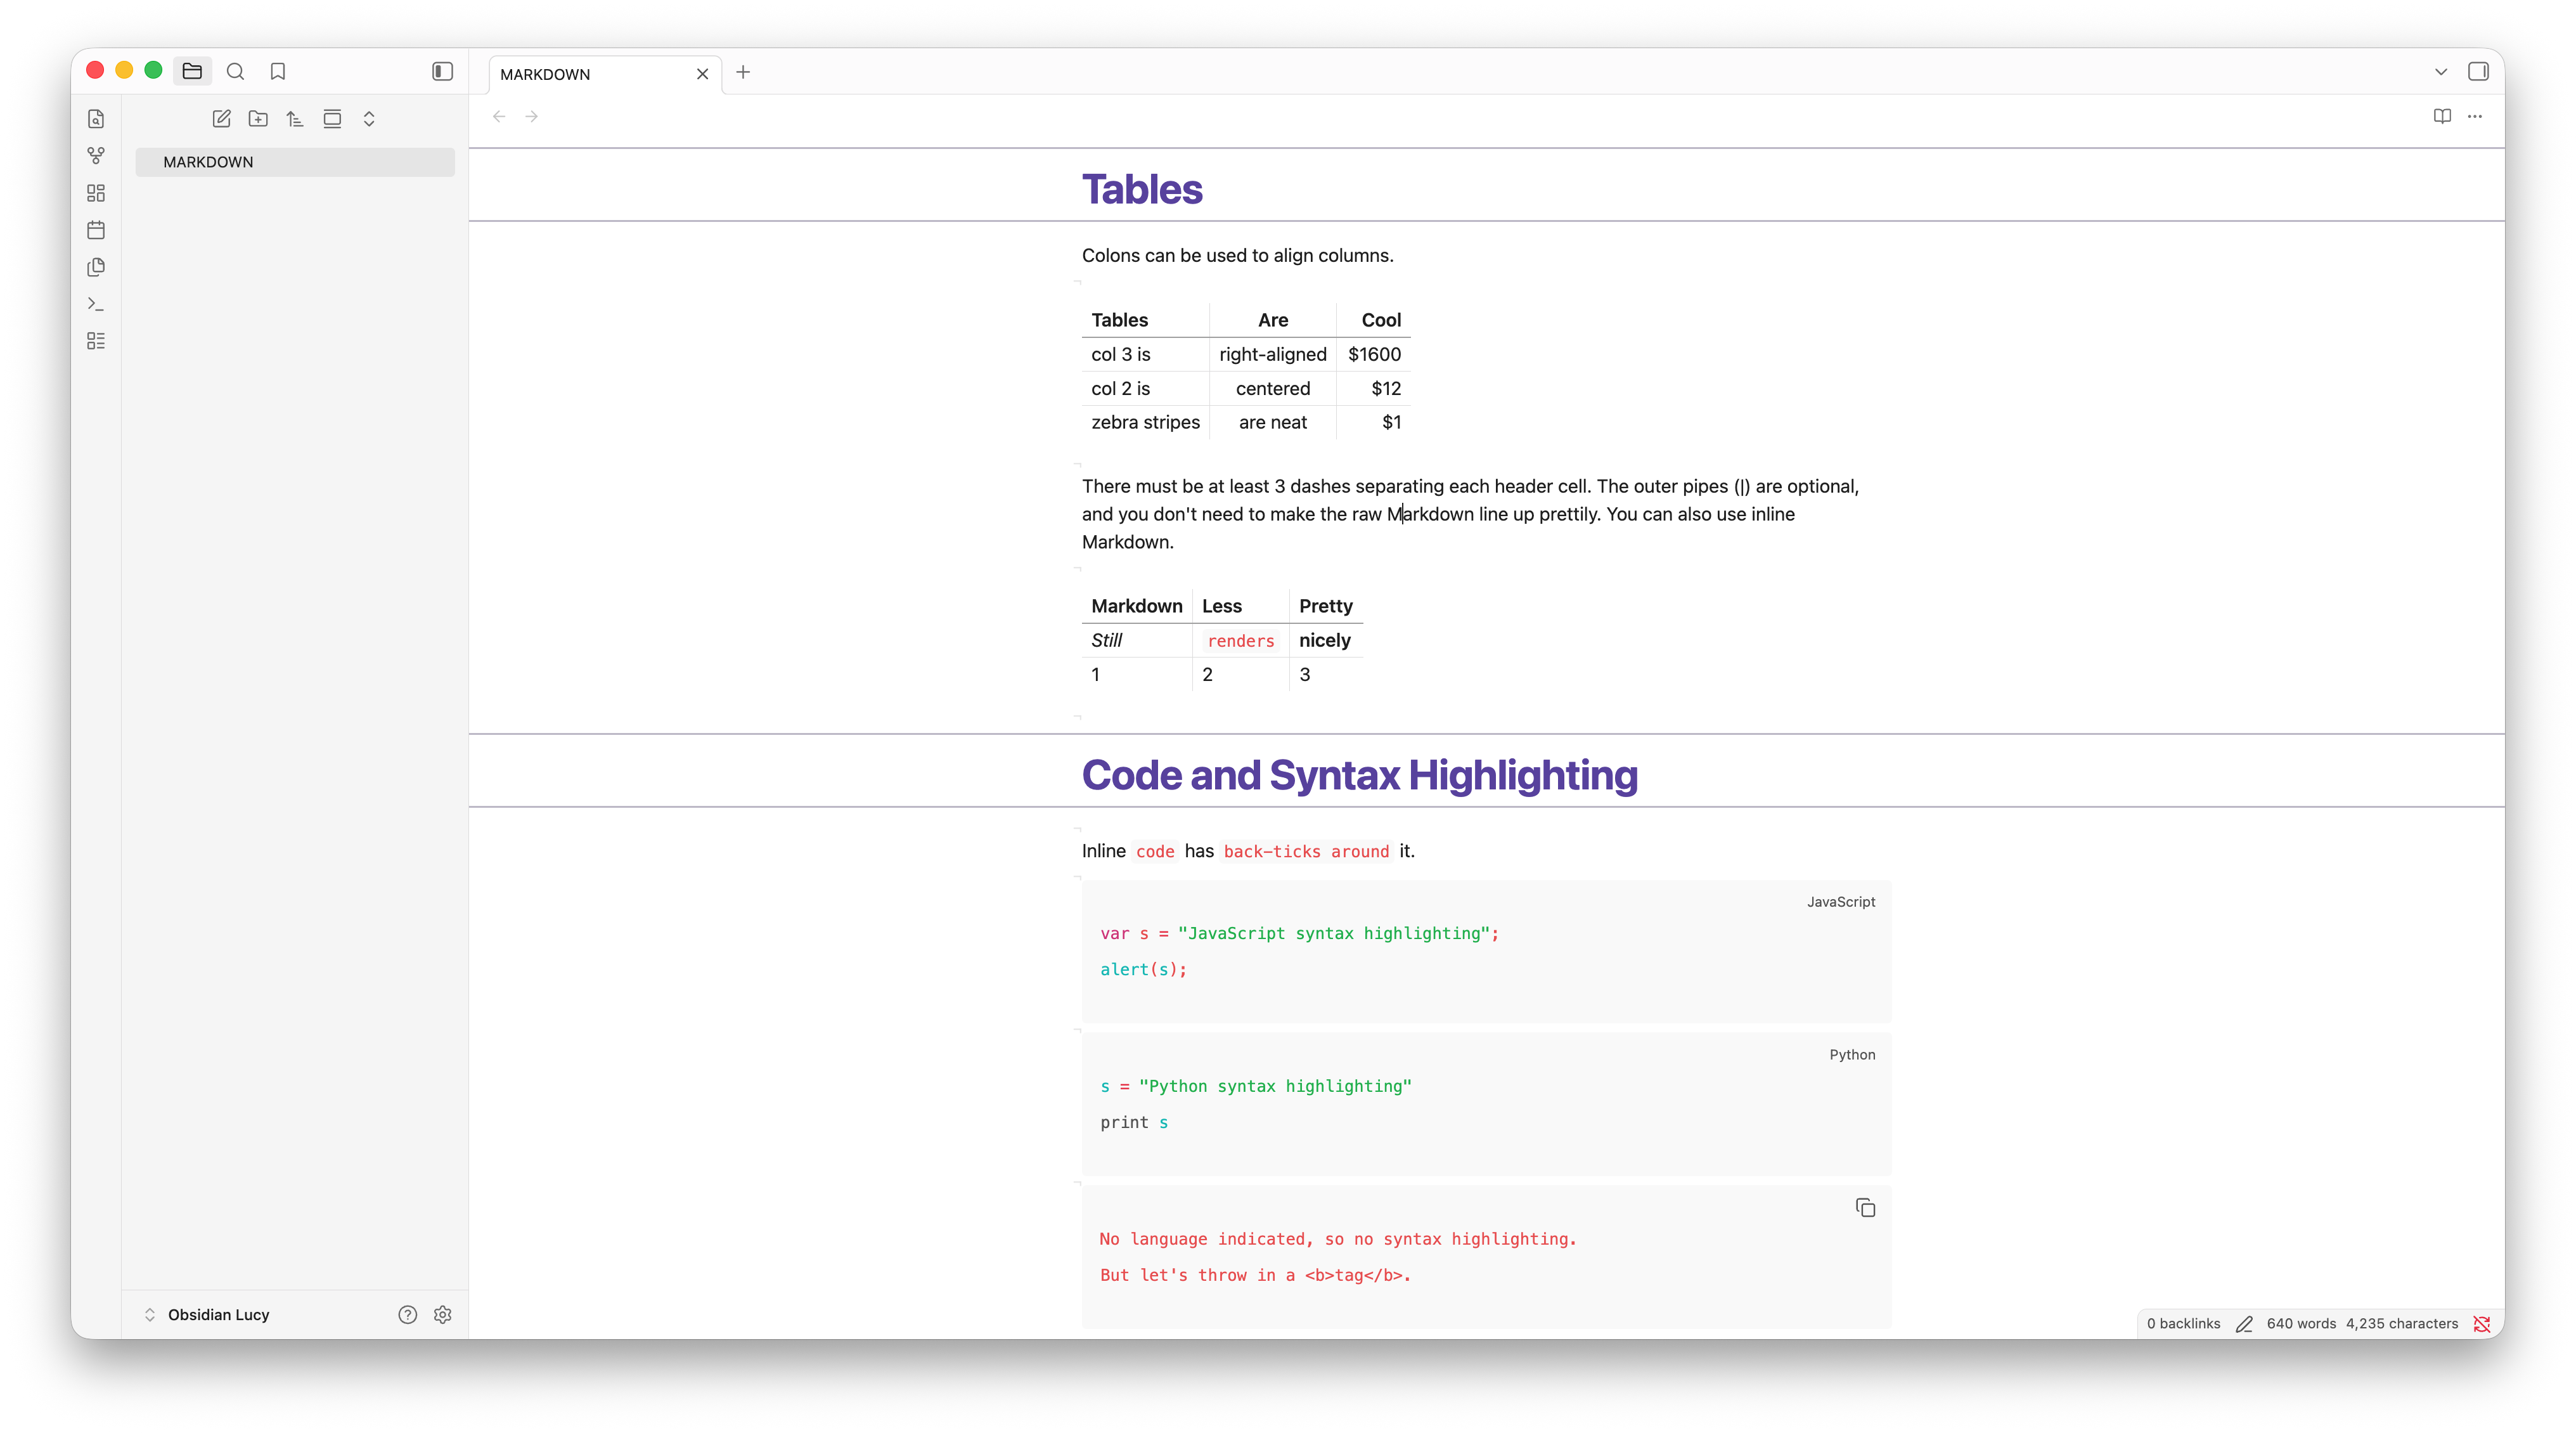This screenshot has height=1433, width=2576.
Task: Click the $1600 table cell
Action: tap(1374, 354)
